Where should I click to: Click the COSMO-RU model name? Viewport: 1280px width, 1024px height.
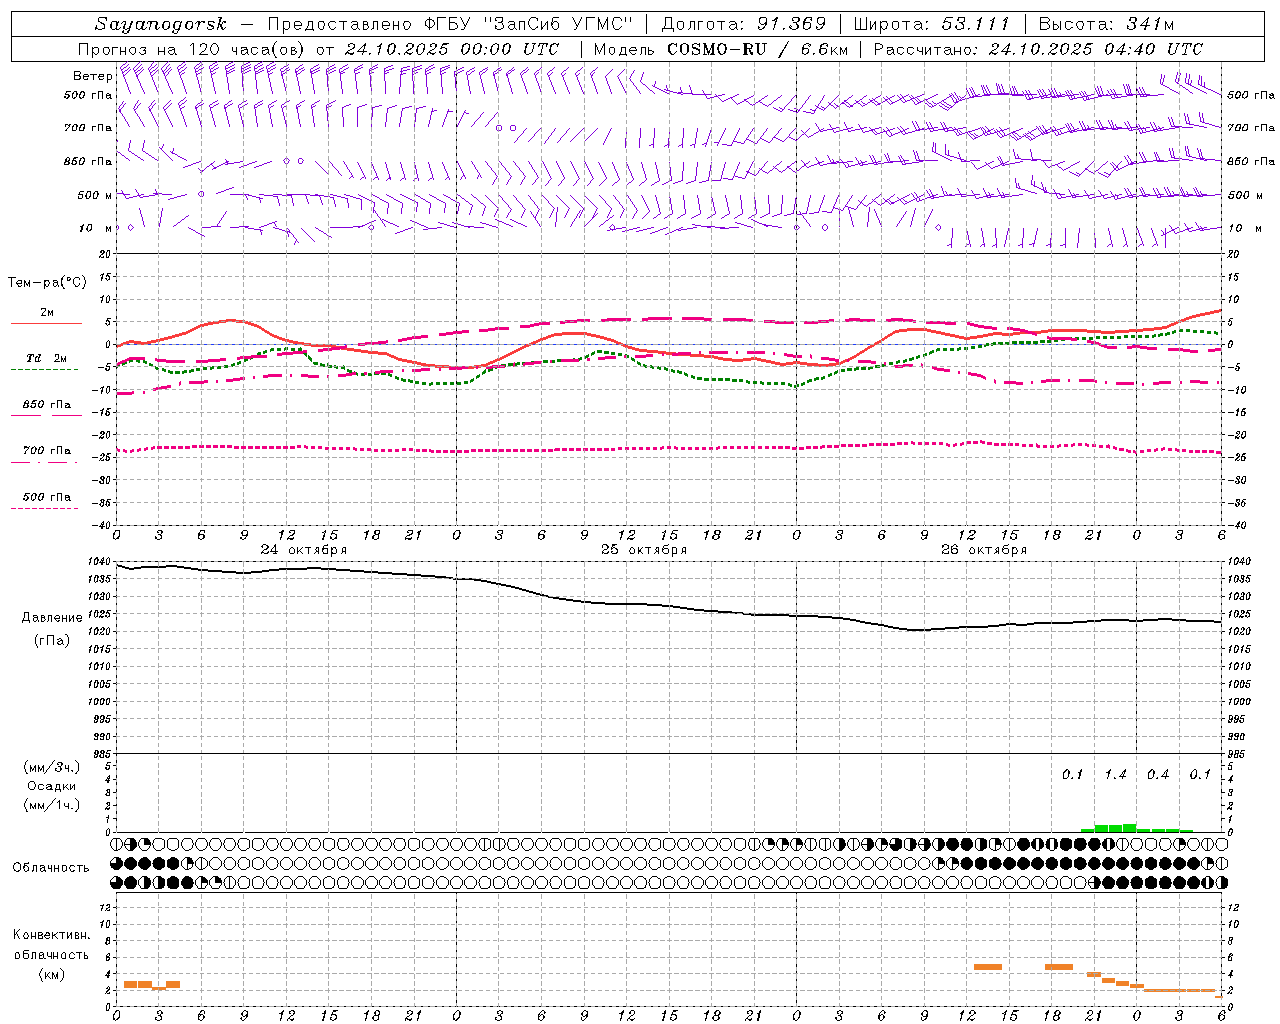[716, 49]
